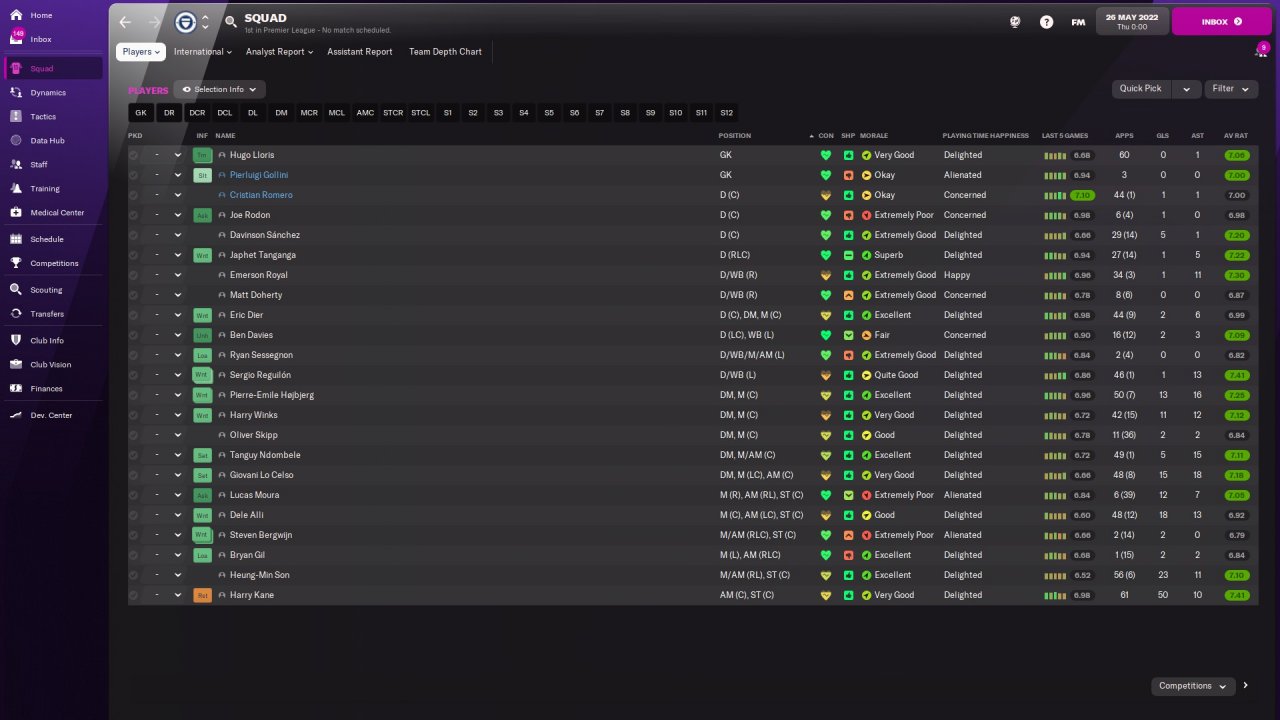Toggle the pick circle for Dele Alli

pos(134,515)
